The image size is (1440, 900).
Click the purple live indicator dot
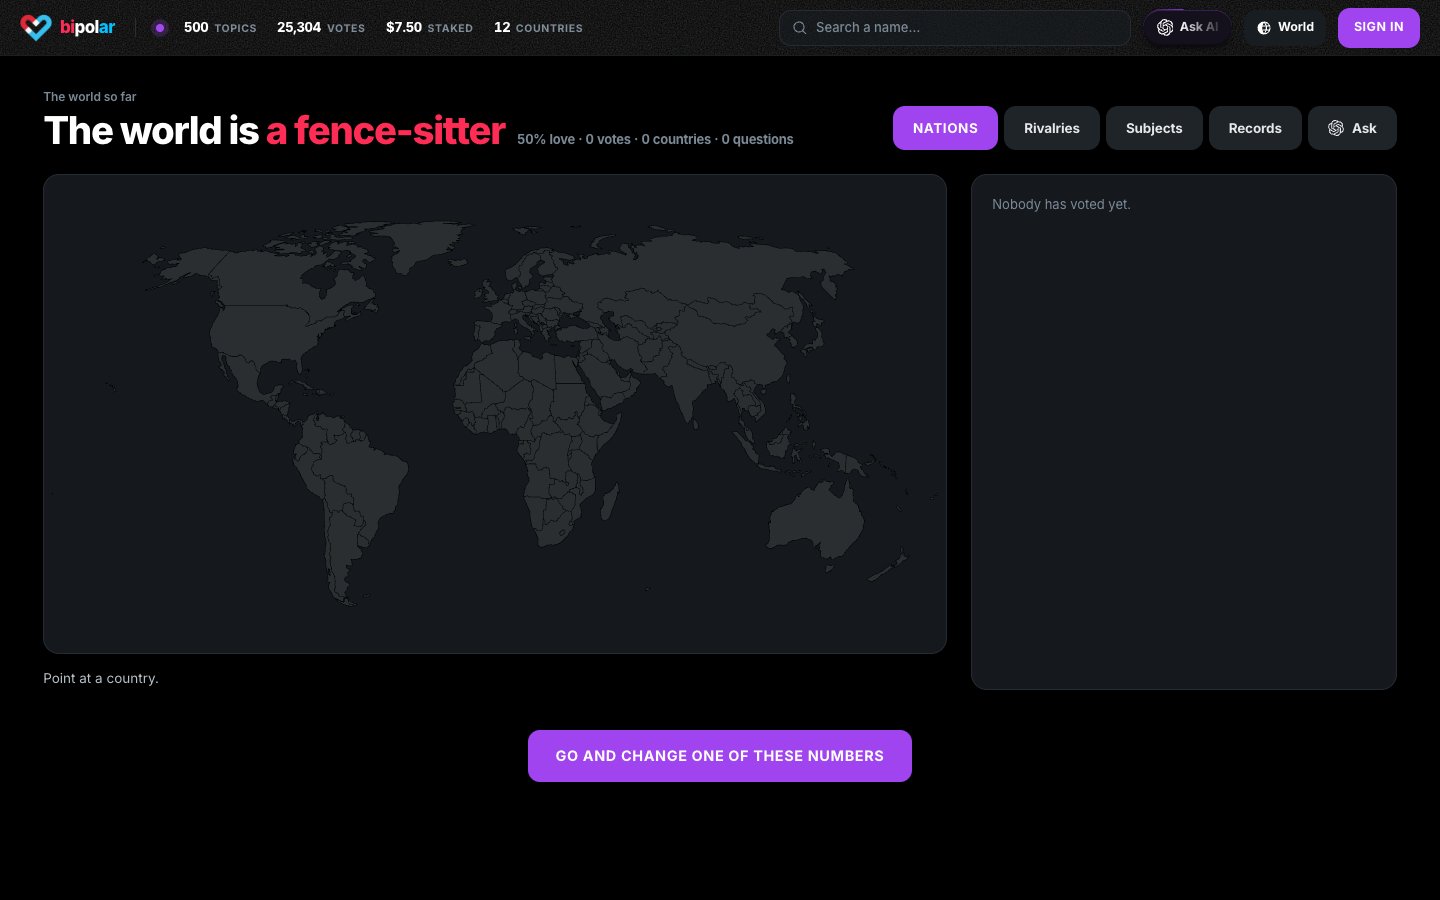pos(159,28)
